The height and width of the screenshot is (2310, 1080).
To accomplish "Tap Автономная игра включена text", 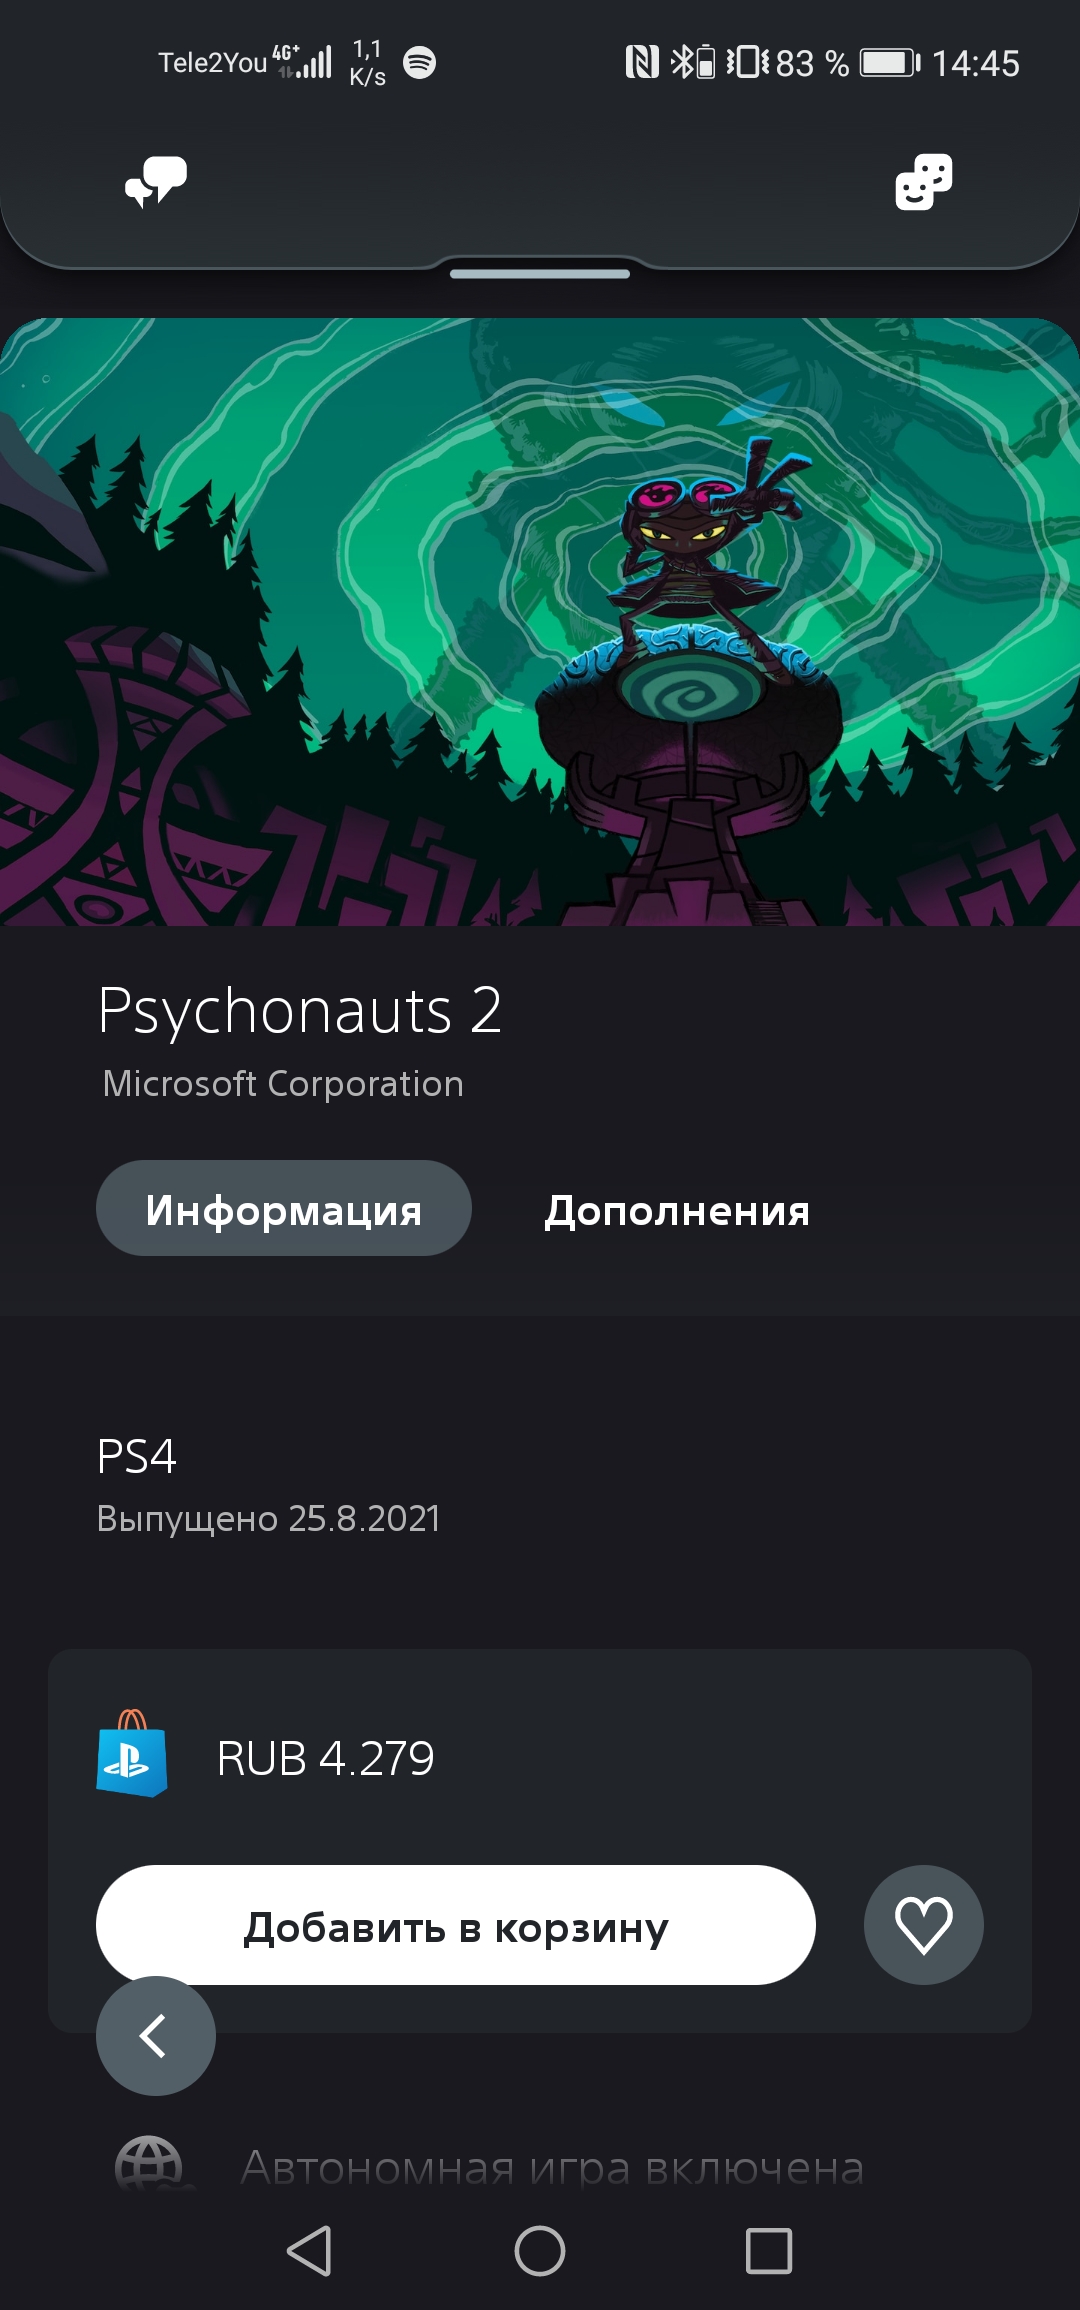I will coord(552,2168).
